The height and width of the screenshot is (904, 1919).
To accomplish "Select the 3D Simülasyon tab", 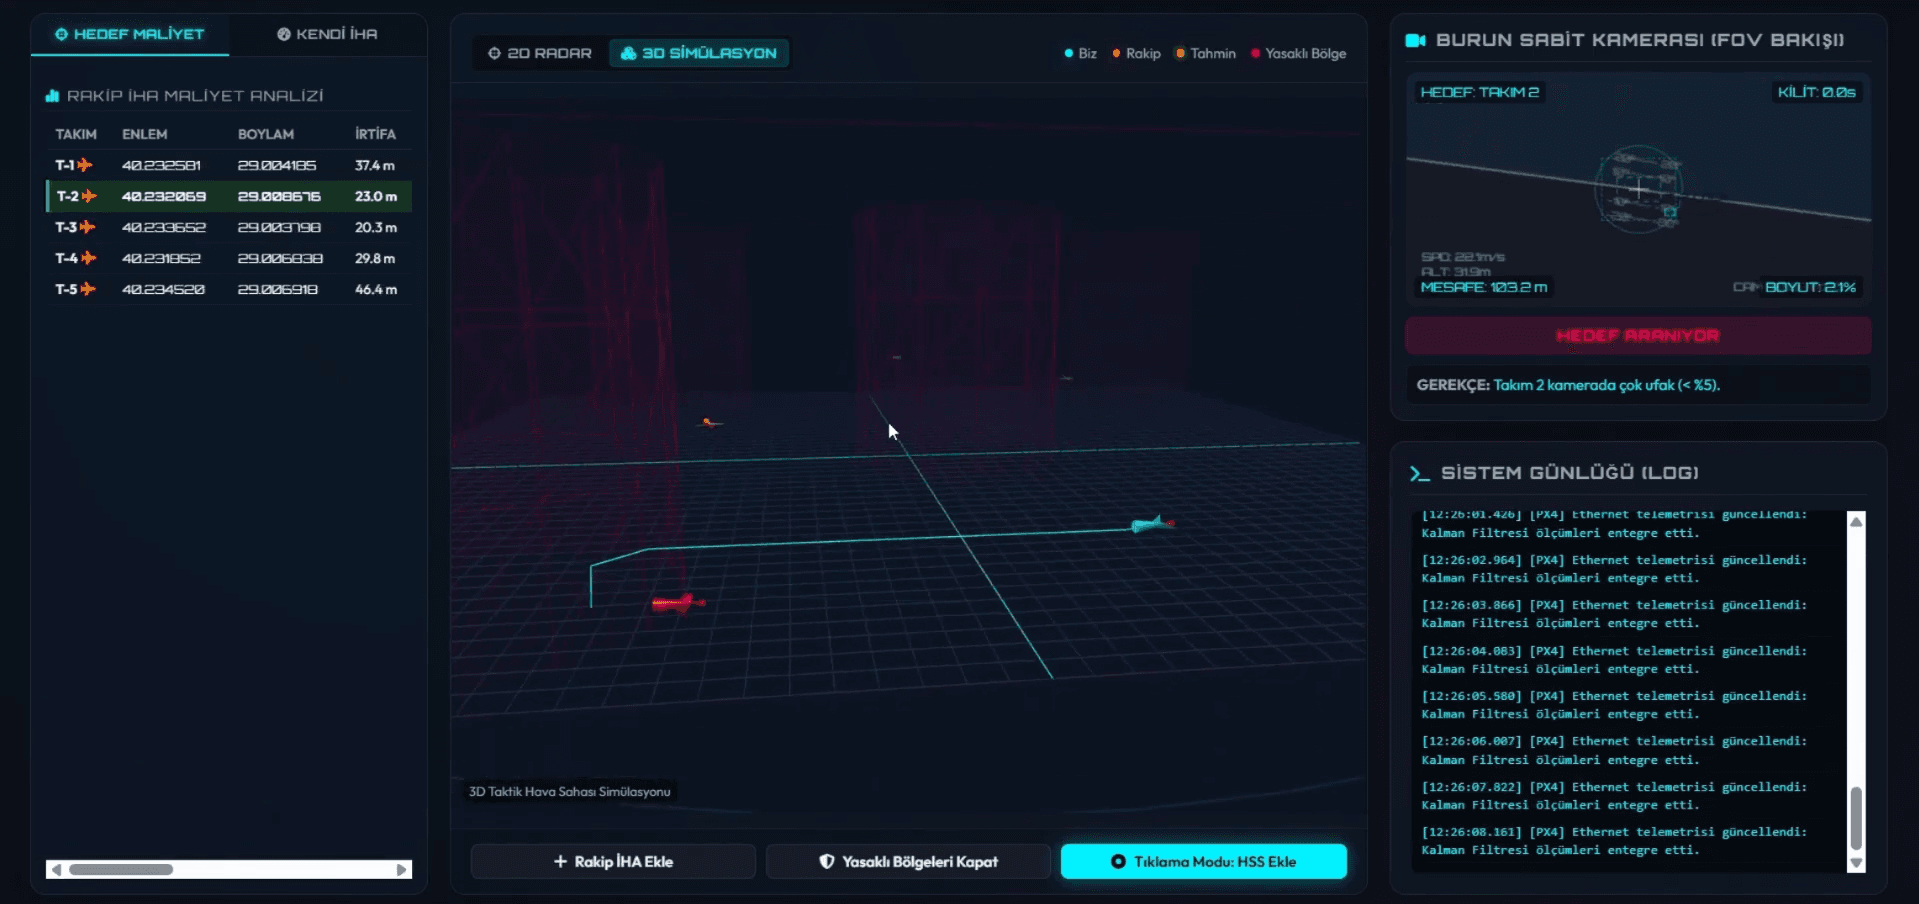I will (699, 53).
